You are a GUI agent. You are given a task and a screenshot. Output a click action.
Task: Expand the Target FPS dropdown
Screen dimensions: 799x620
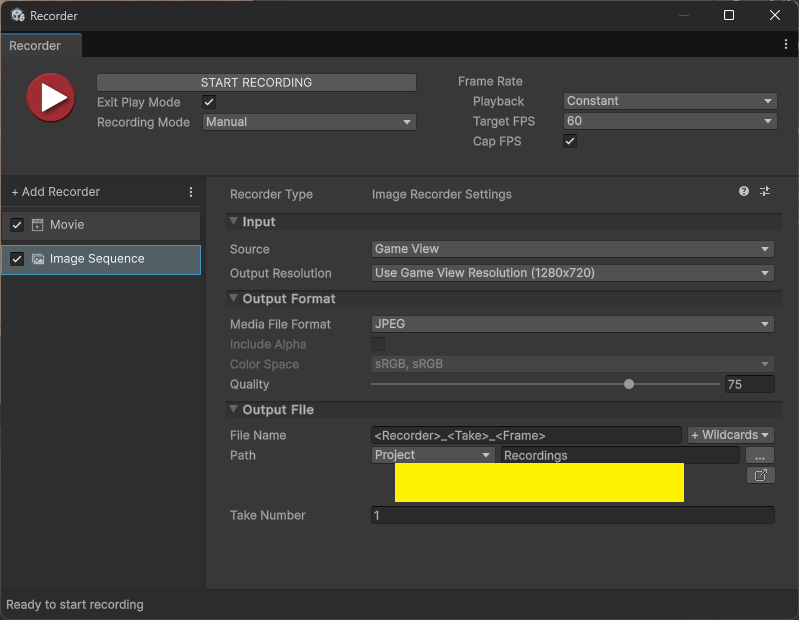669,121
